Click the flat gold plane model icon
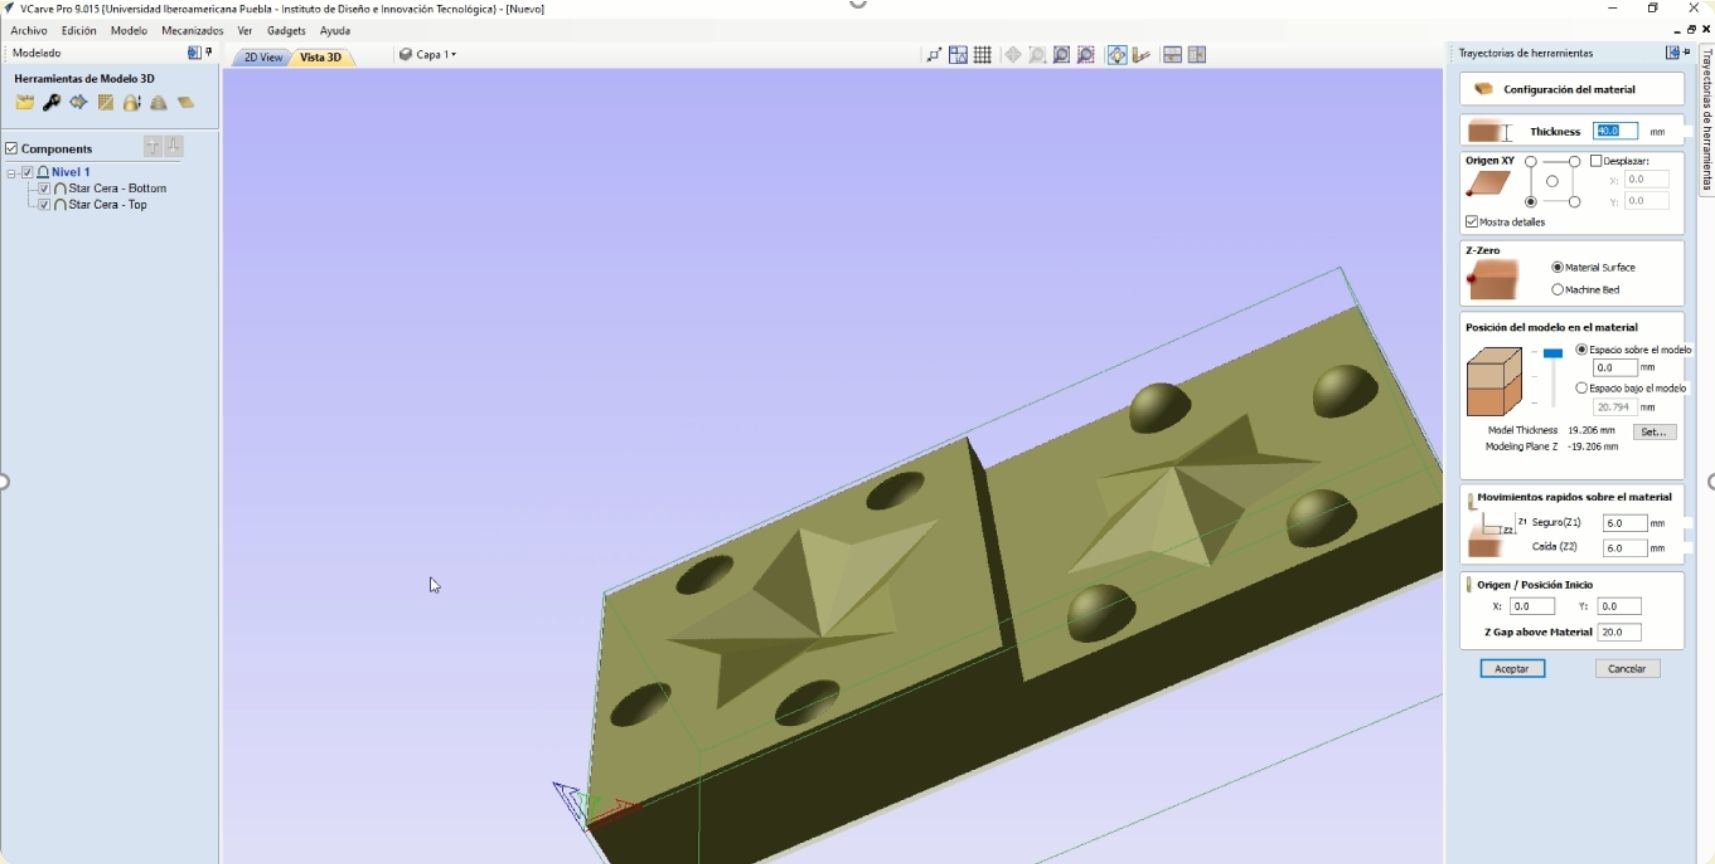Screen dimensions: 1715x864 pyautogui.click(x=185, y=102)
